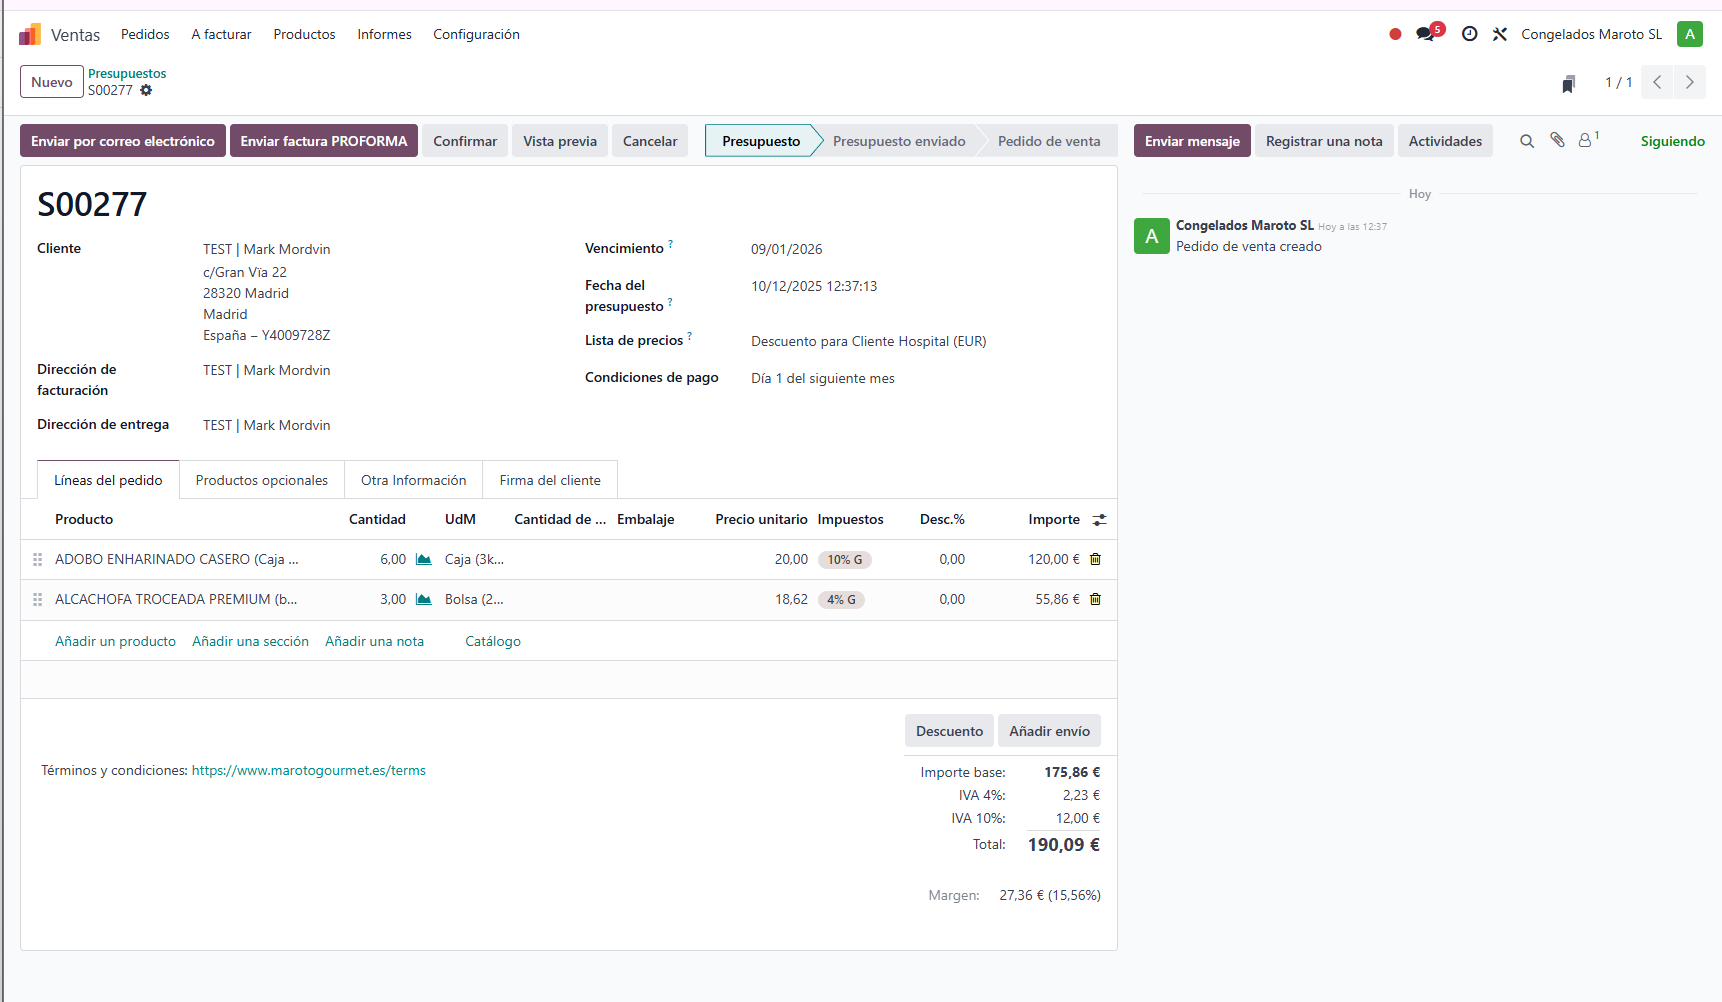Click the debug tools wrench icon

[1500, 35]
